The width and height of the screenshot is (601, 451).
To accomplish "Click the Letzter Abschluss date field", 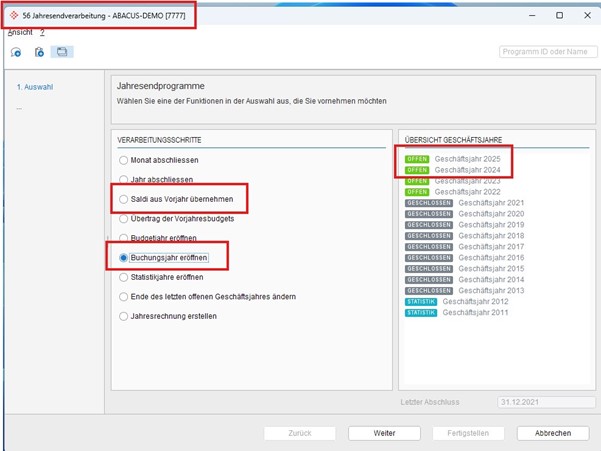I will tap(546, 402).
